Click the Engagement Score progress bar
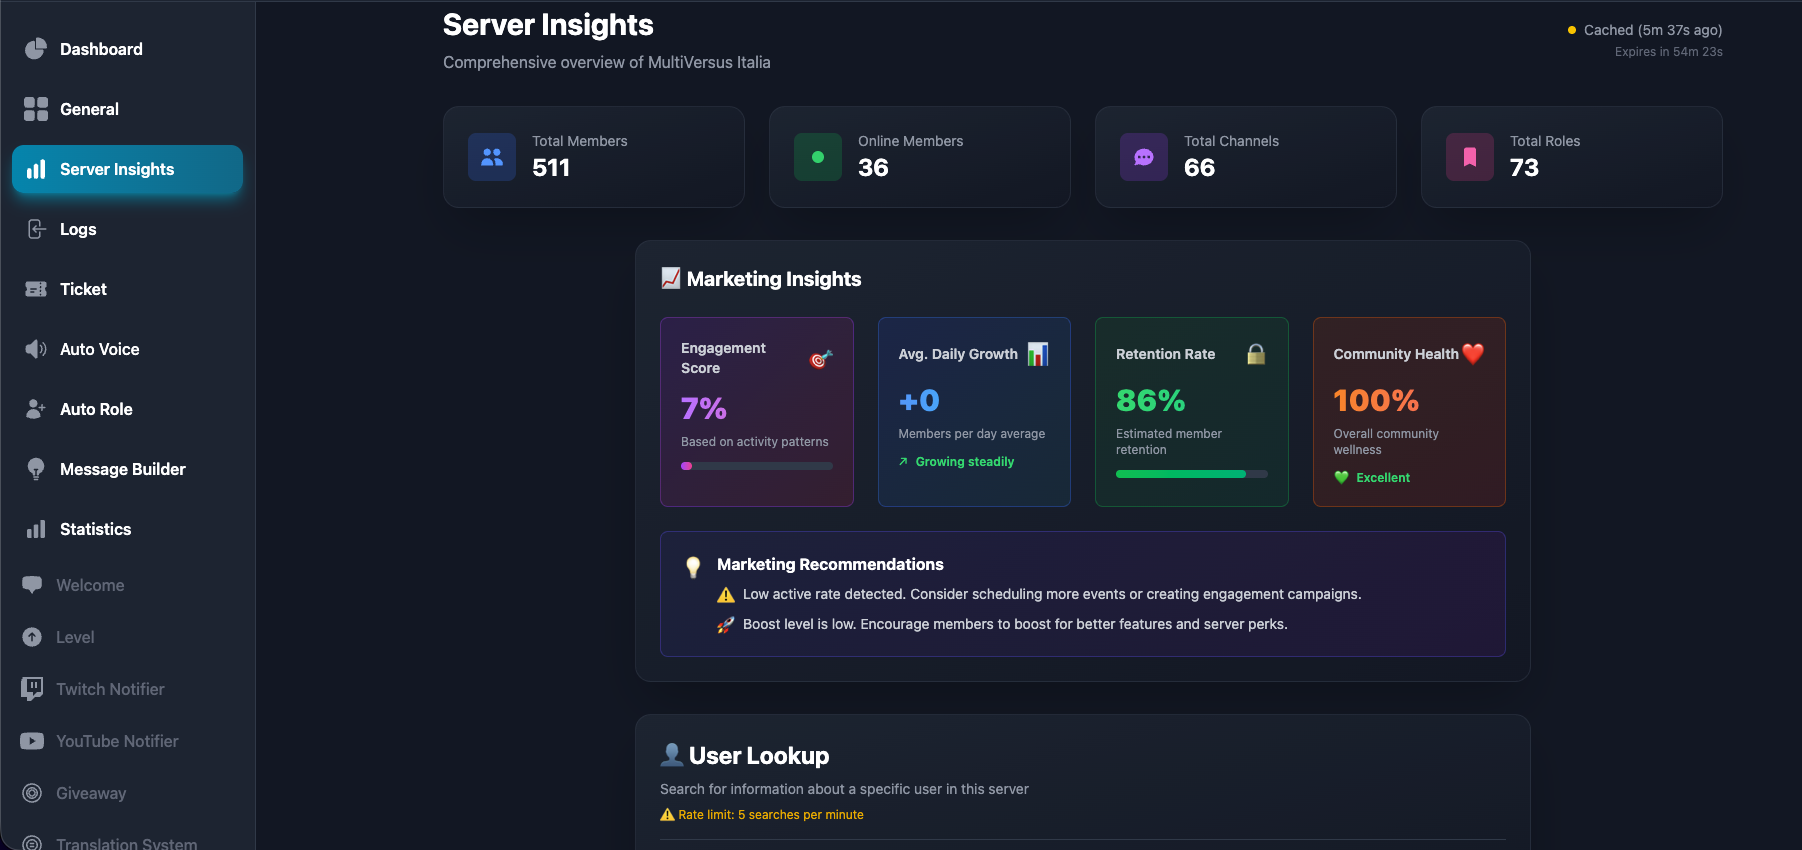The height and width of the screenshot is (850, 1802). 756,466
